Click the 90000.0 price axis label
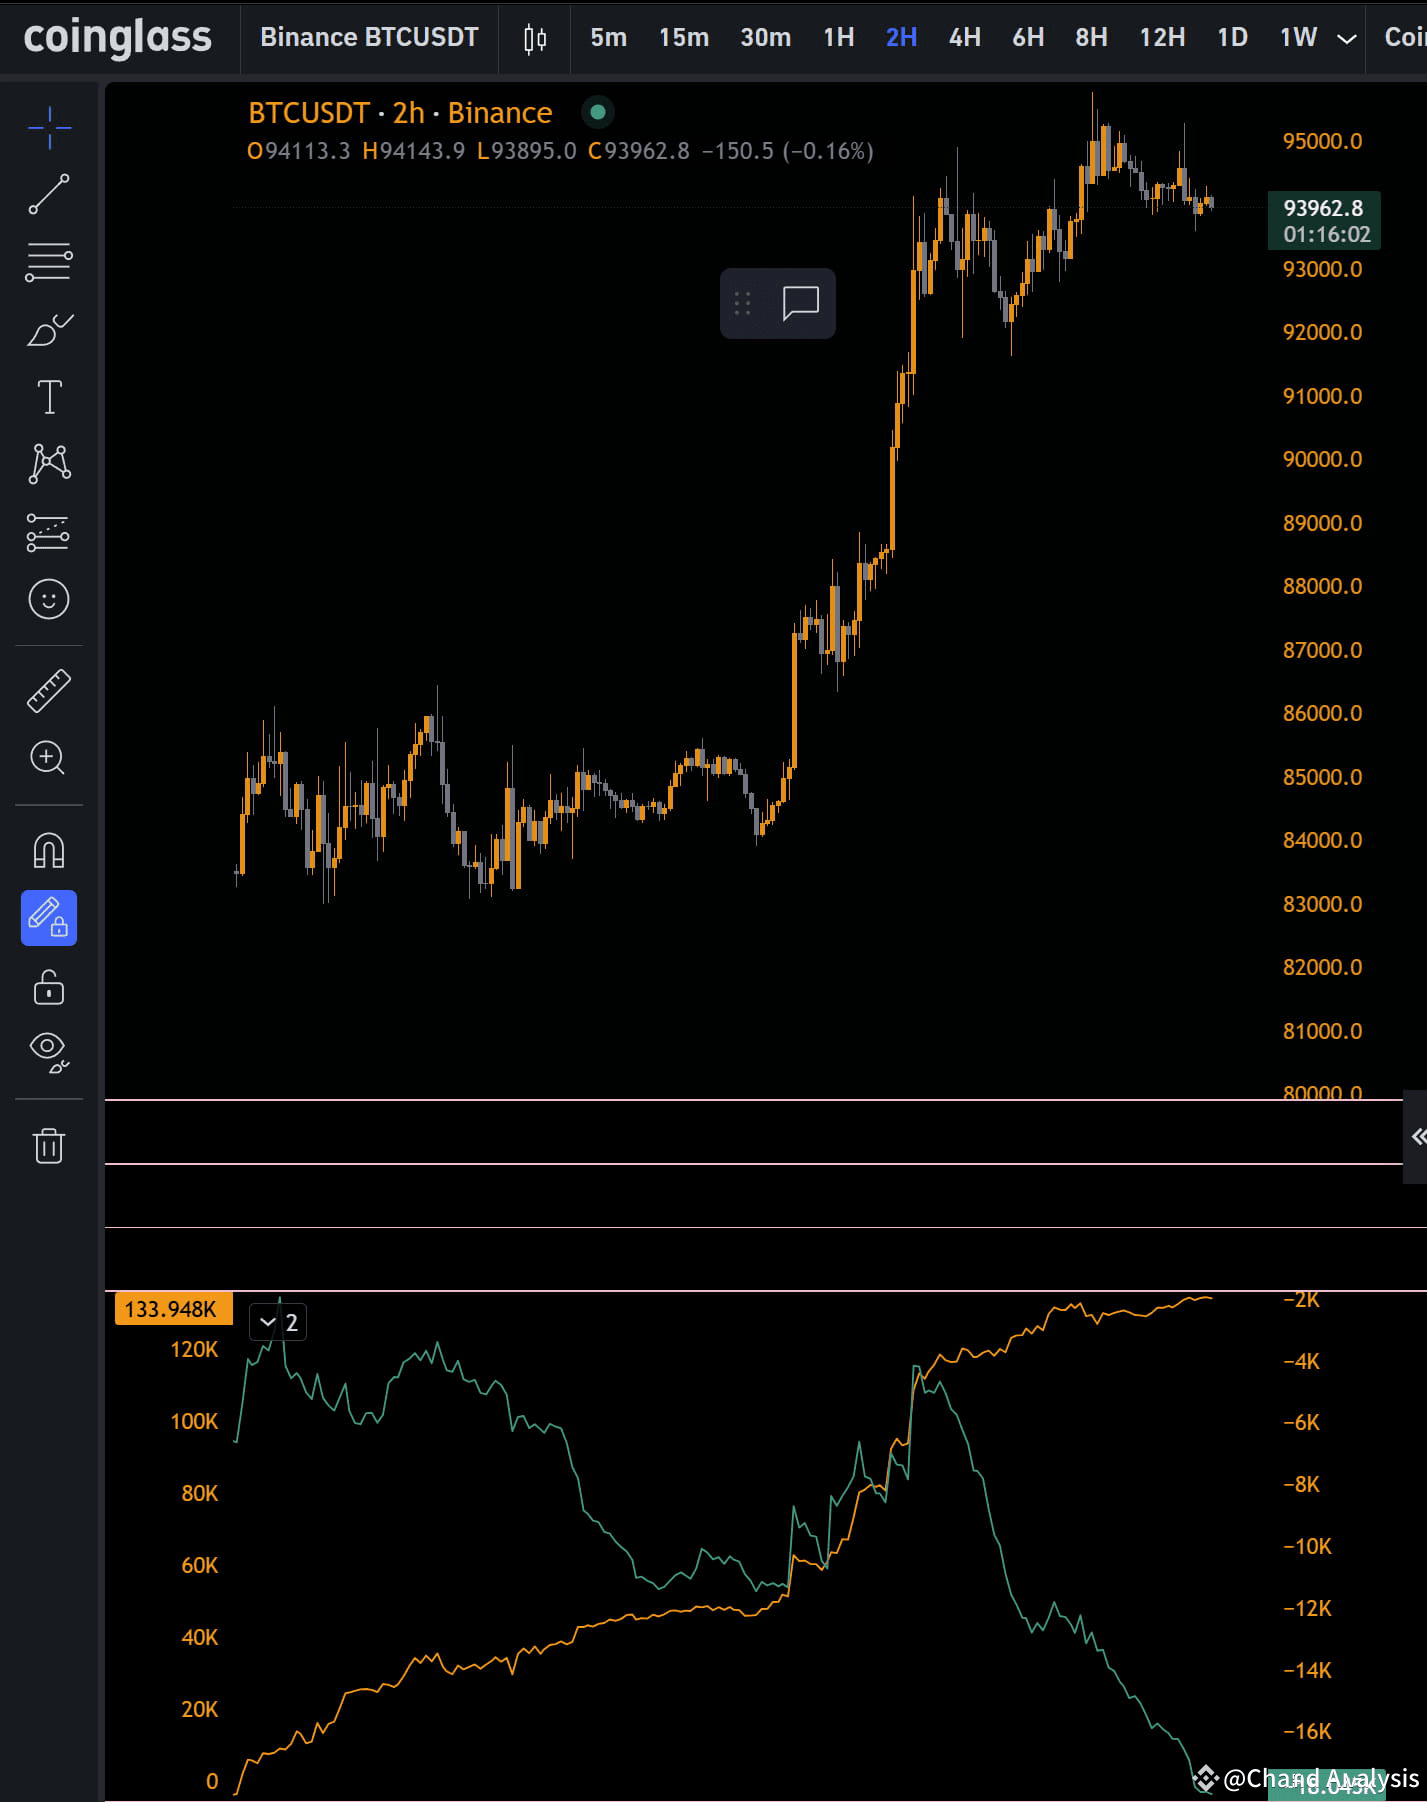Viewport: 1427px width, 1802px height. pos(1322,459)
